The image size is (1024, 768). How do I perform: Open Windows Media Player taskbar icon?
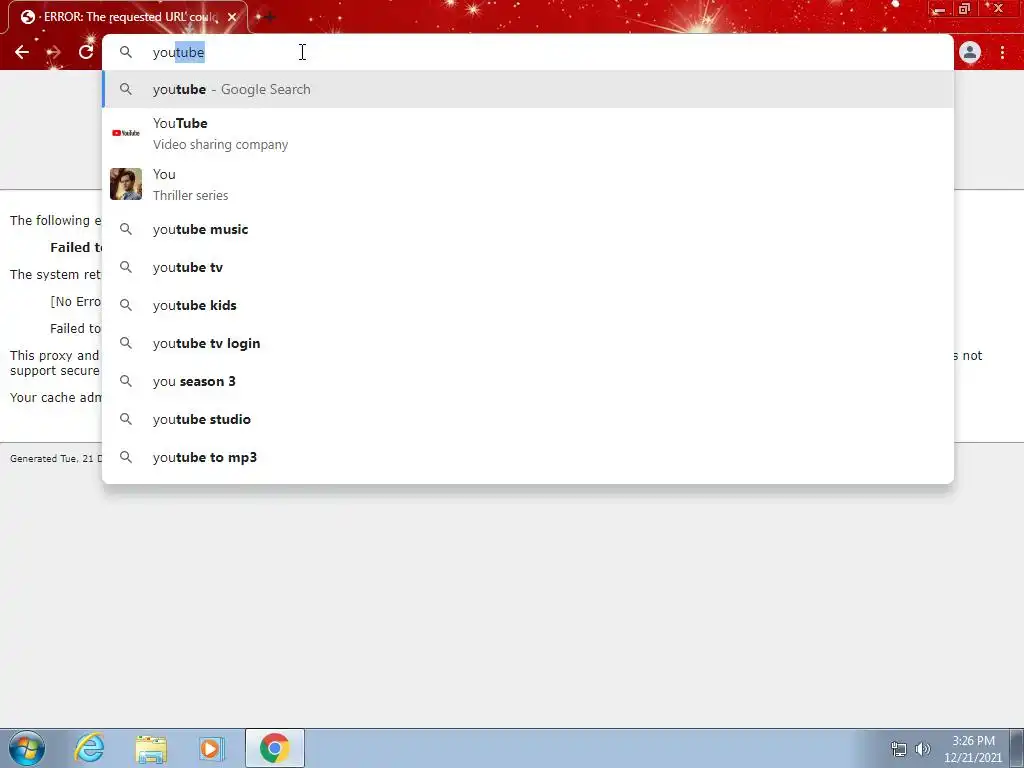click(211, 748)
